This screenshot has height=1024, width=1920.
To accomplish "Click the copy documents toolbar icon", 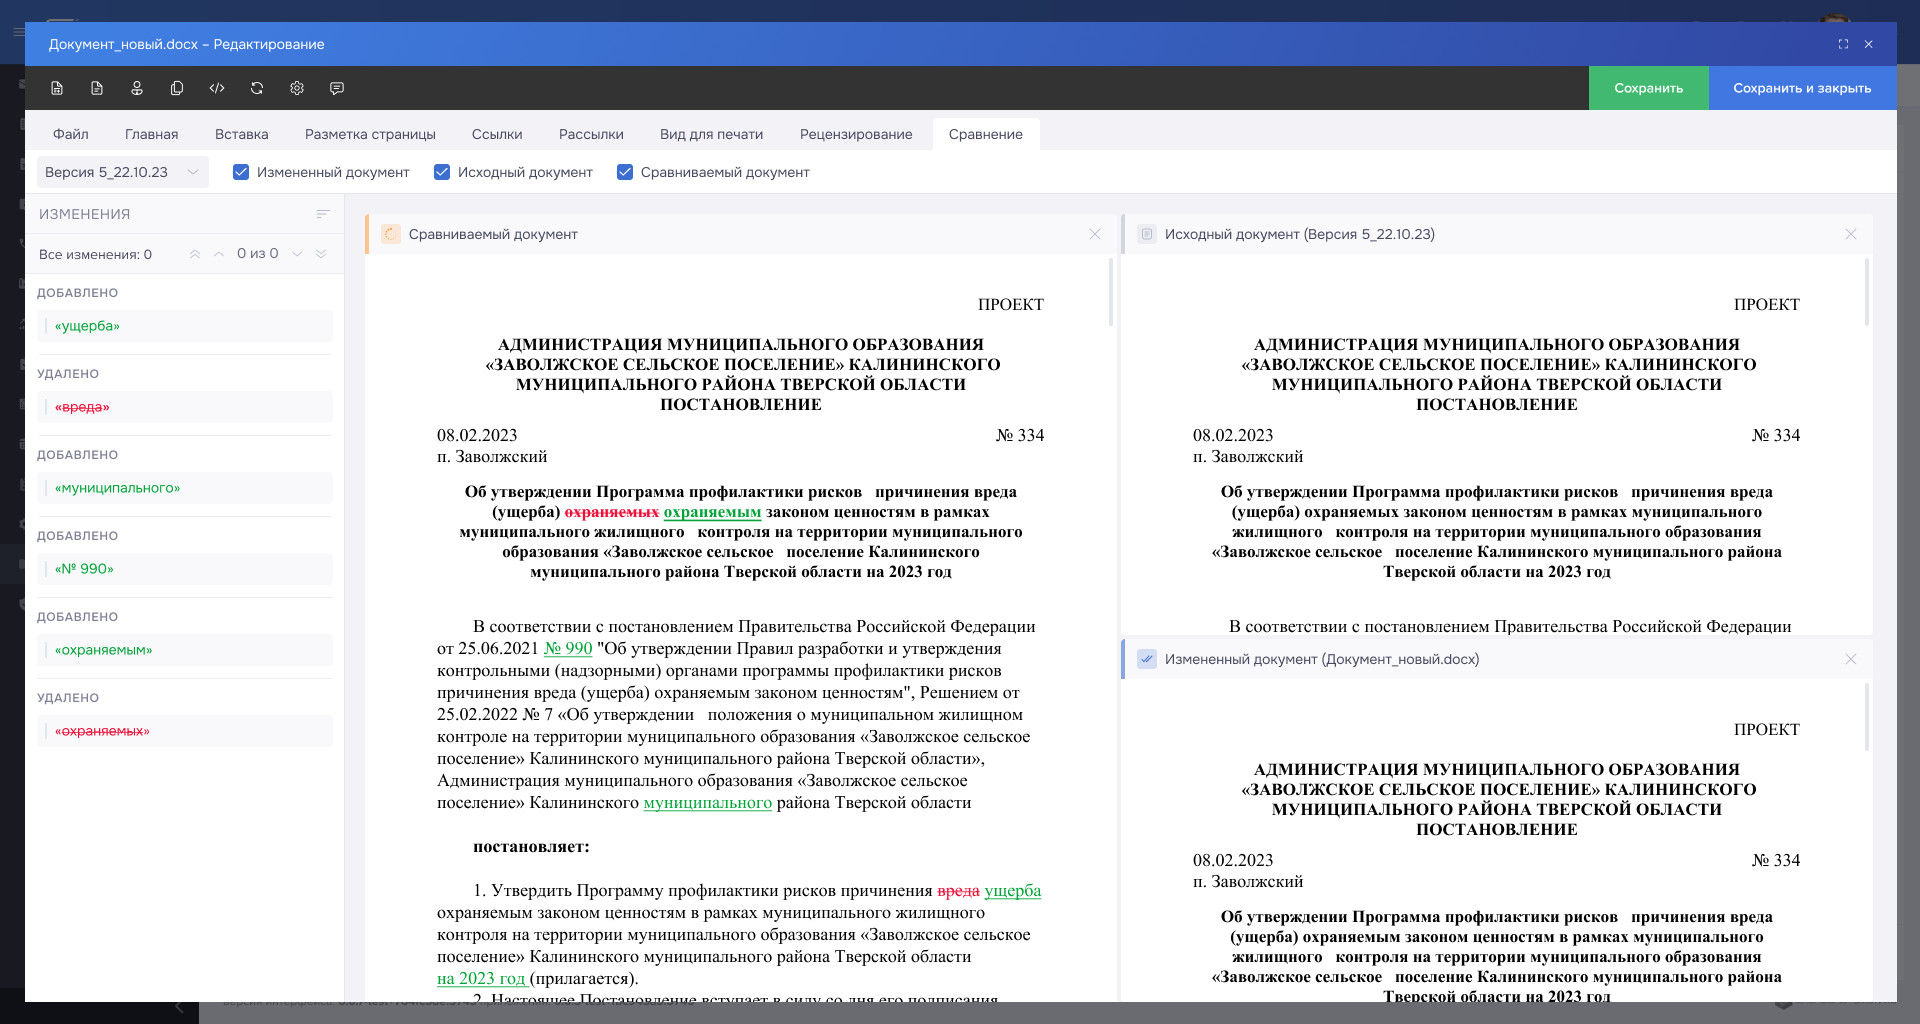I will (177, 88).
